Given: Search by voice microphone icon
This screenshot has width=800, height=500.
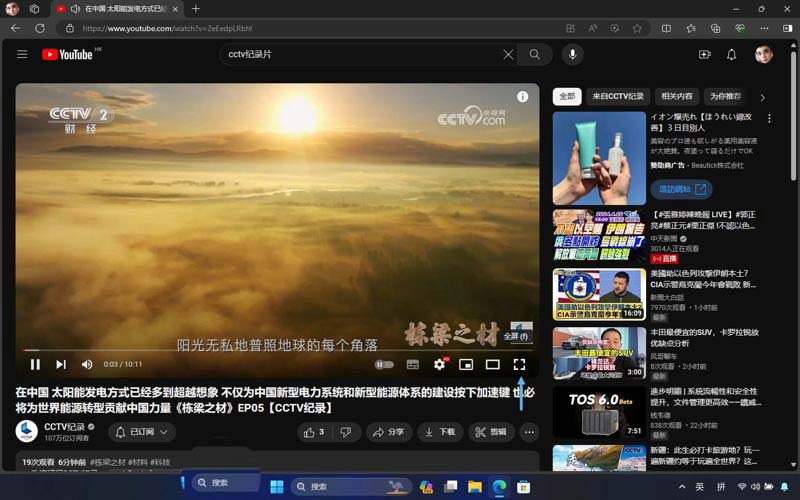Looking at the screenshot, I should point(573,54).
